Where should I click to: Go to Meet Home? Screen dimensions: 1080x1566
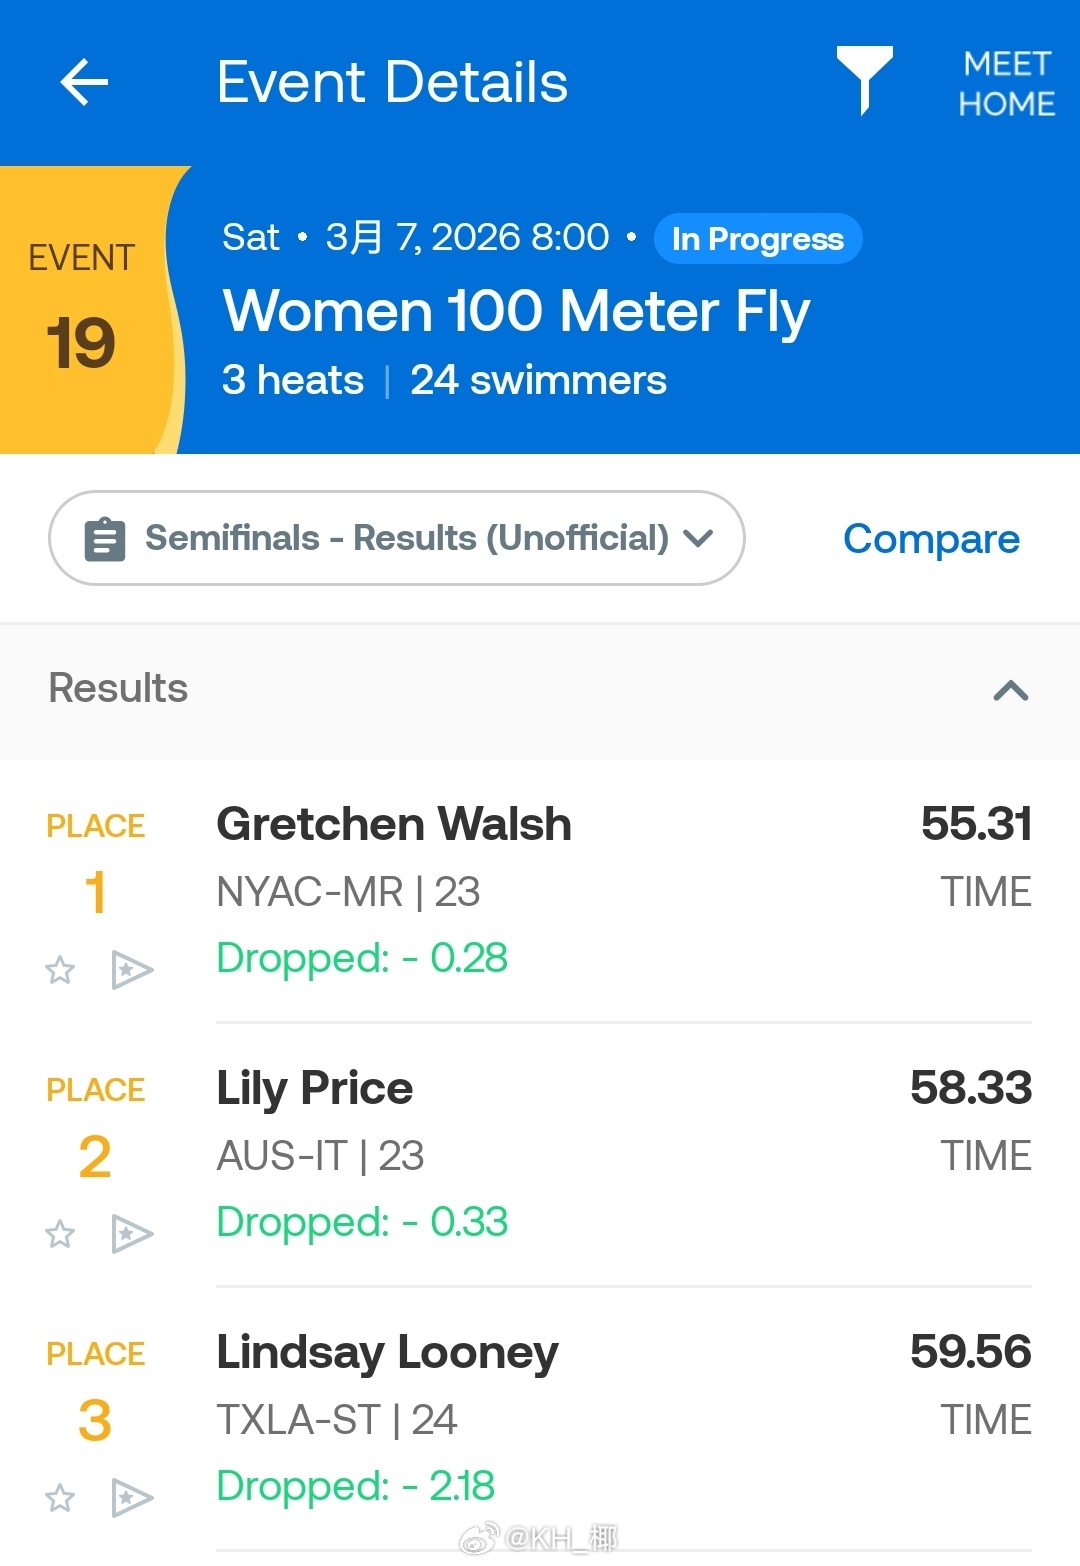coord(1006,83)
